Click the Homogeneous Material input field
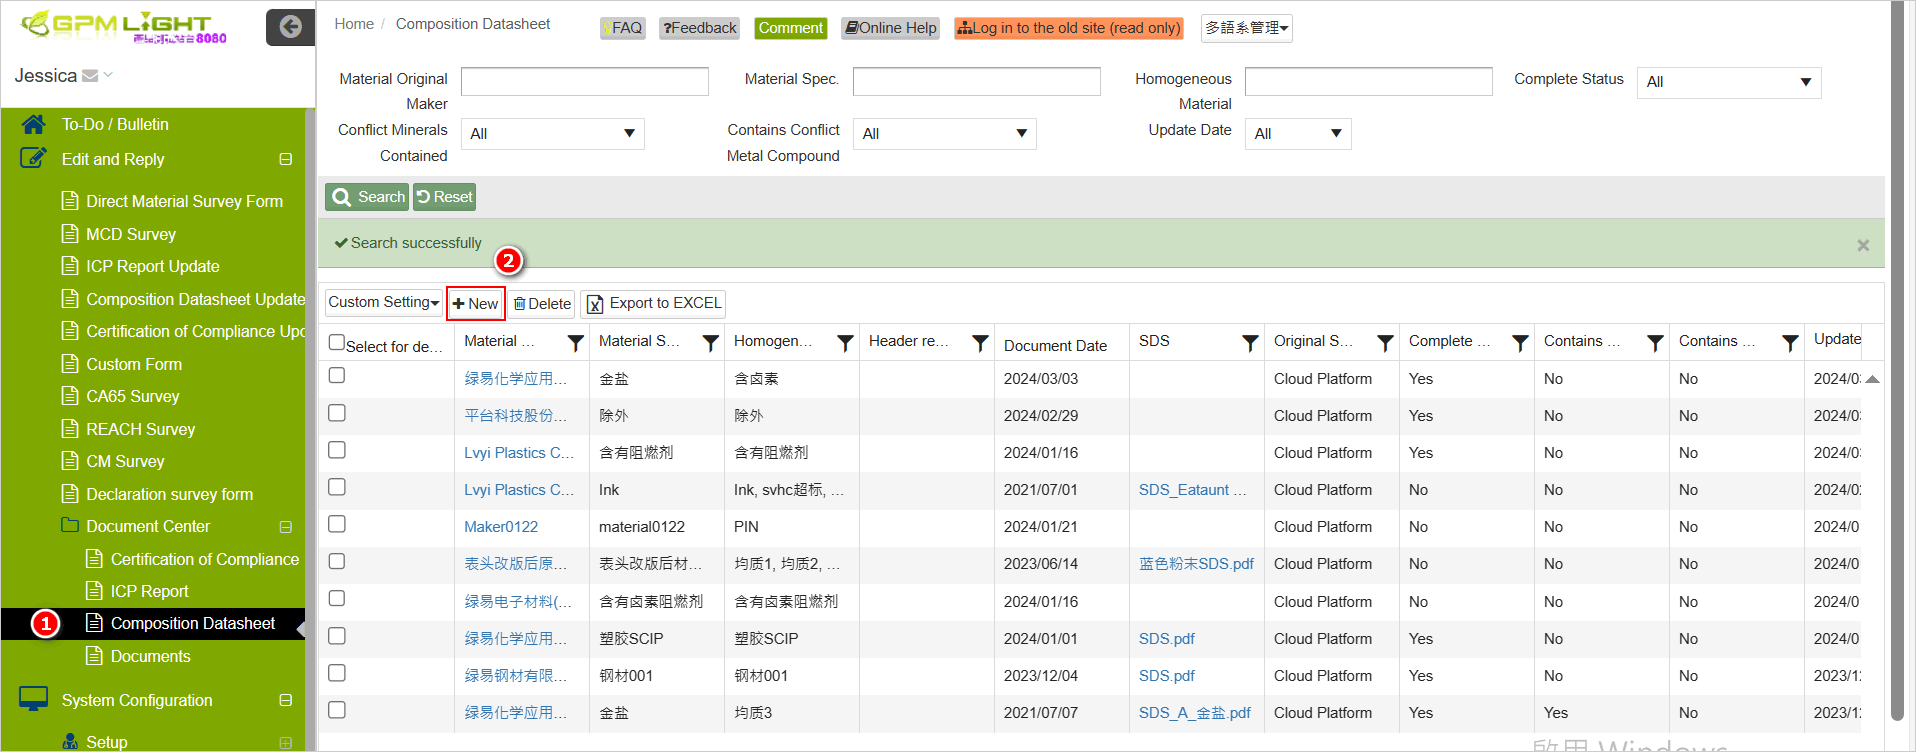The width and height of the screenshot is (1916, 752). tap(1368, 82)
